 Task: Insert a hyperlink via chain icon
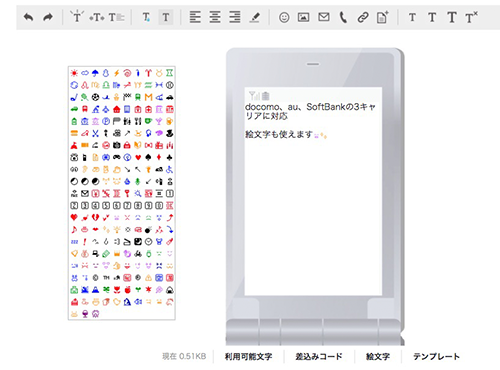click(363, 17)
